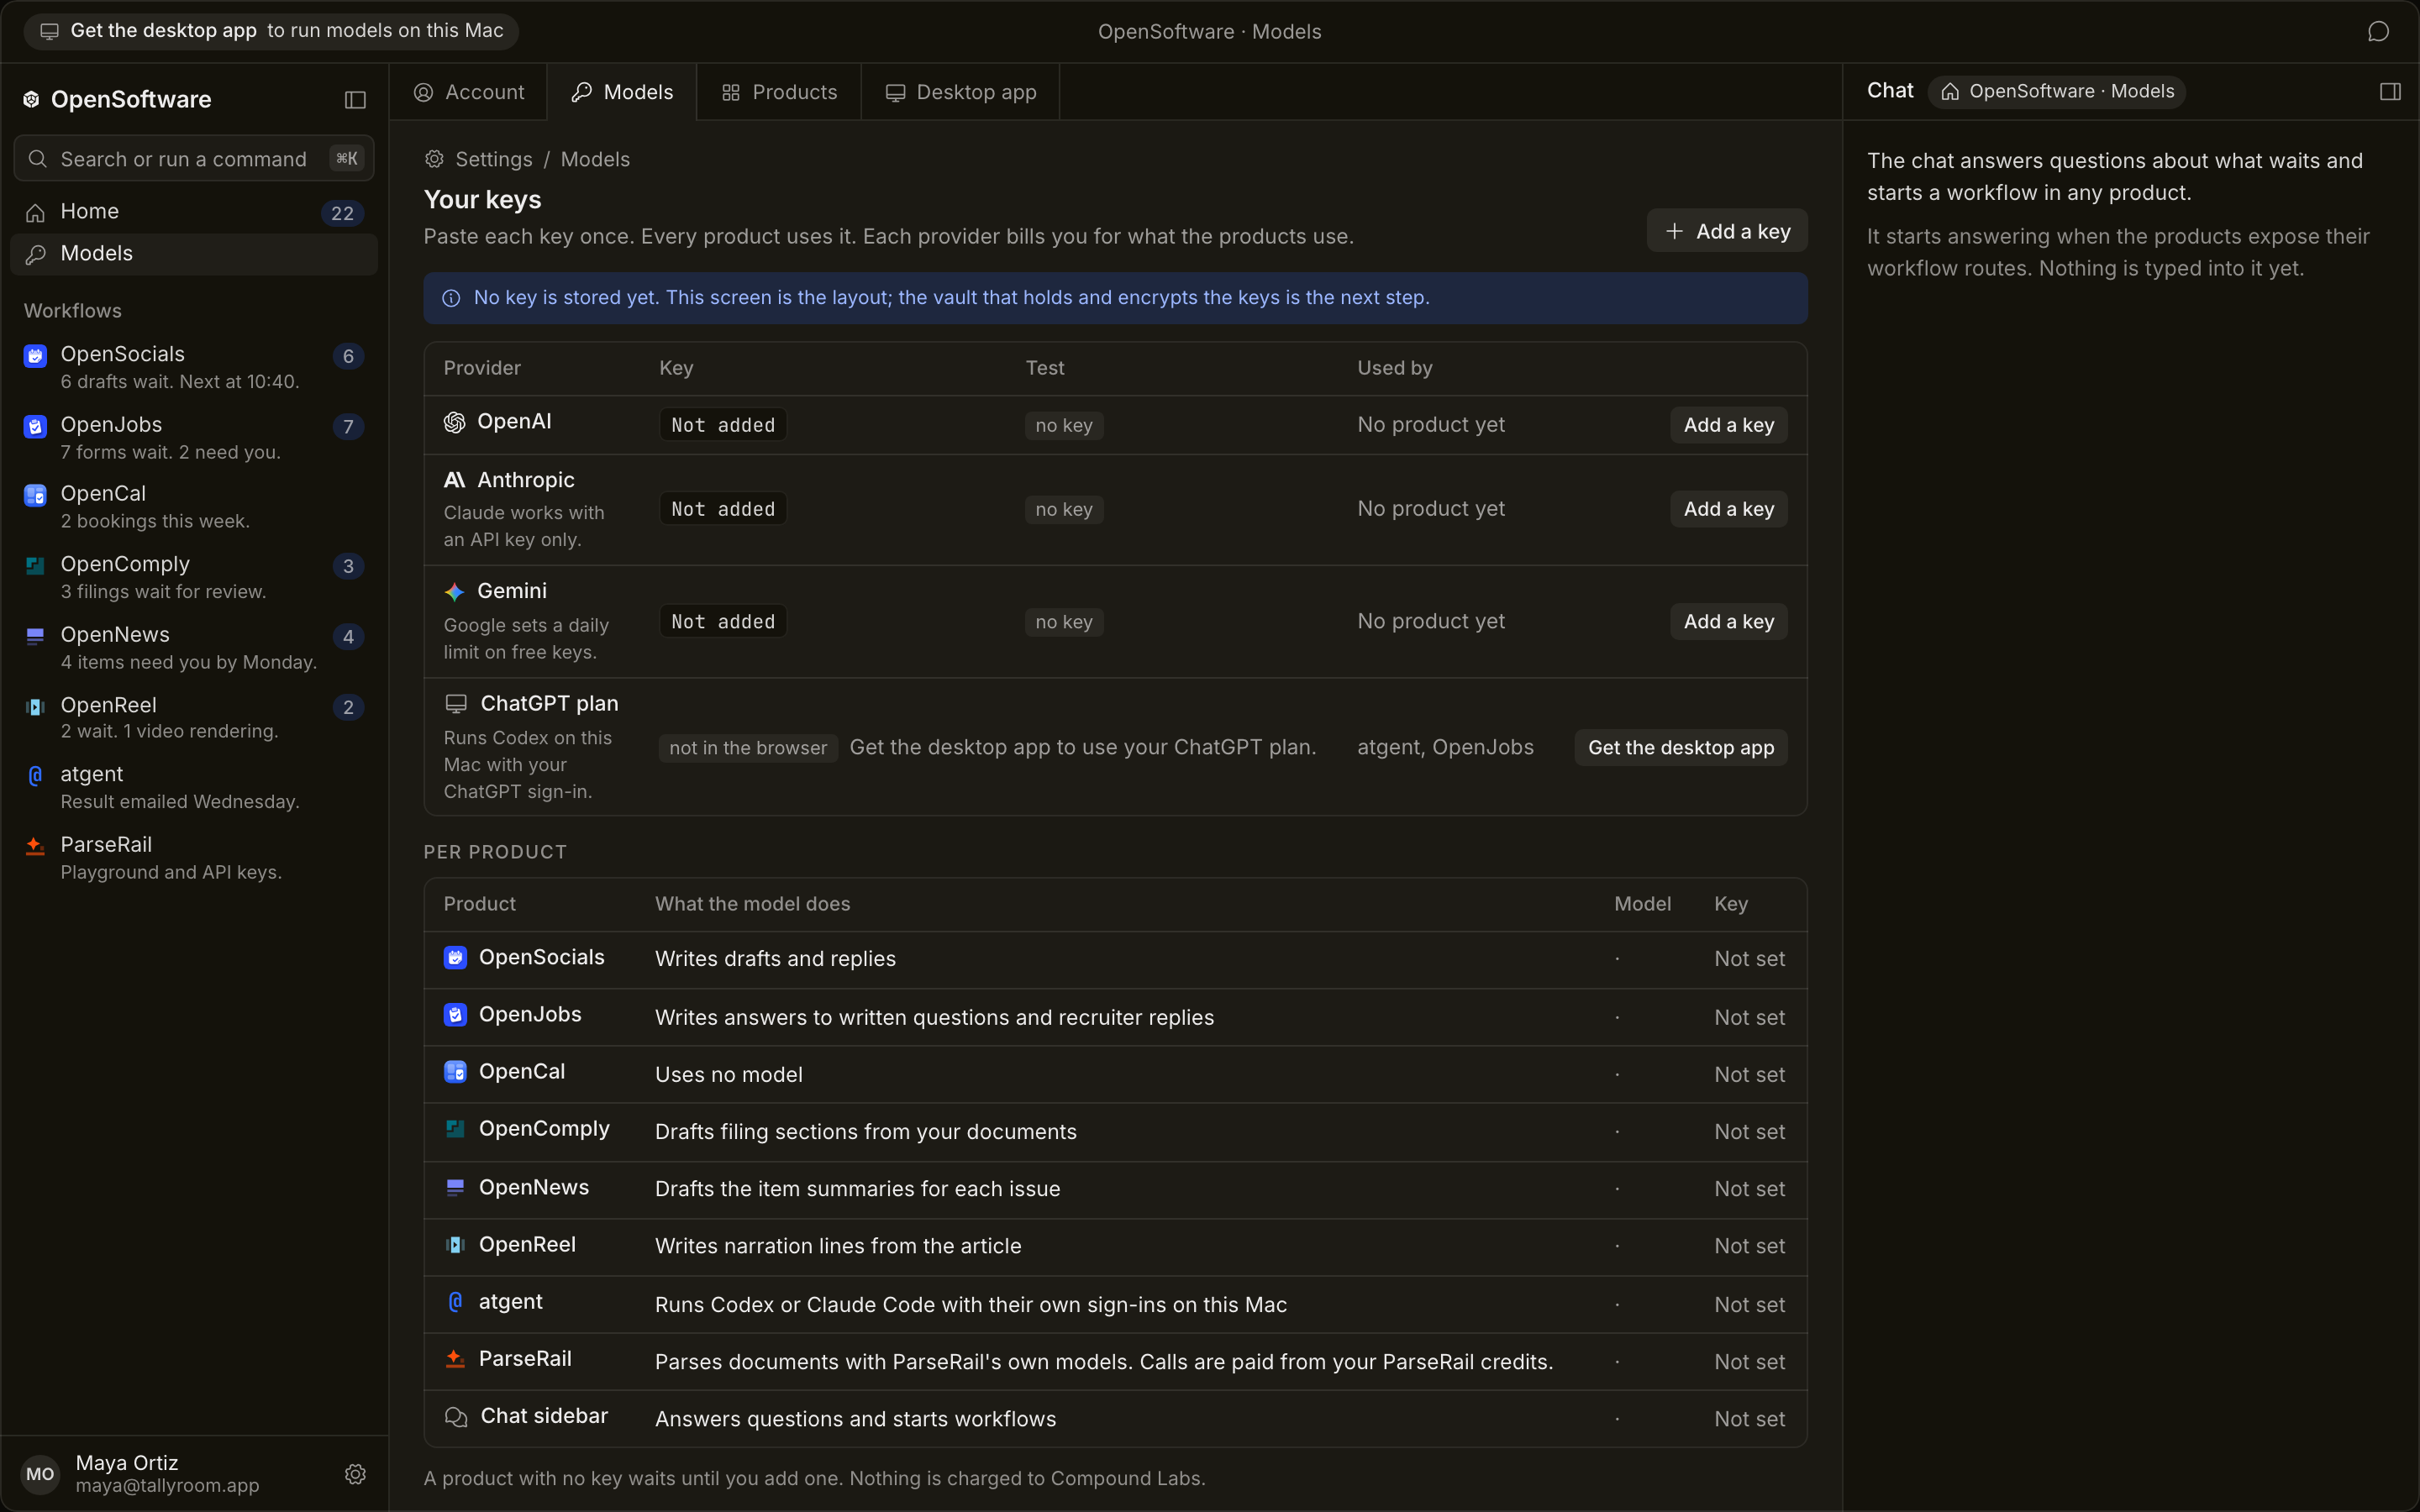Click the OpenJobs icon in Workflows sidebar
Viewport: 2420px width, 1512px height.
tap(36, 426)
